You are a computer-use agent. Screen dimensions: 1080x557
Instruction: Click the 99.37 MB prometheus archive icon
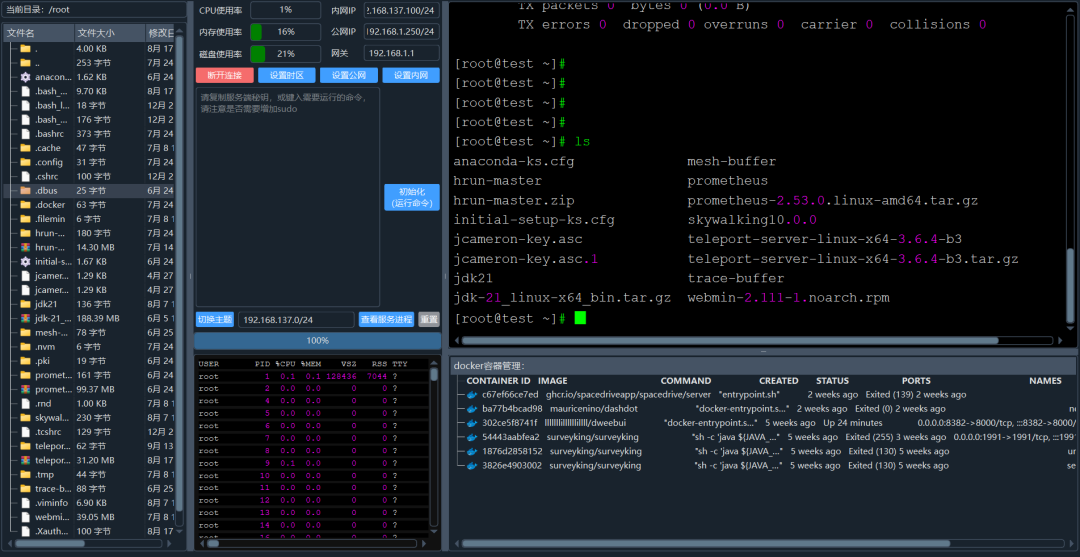(x=25, y=389)
